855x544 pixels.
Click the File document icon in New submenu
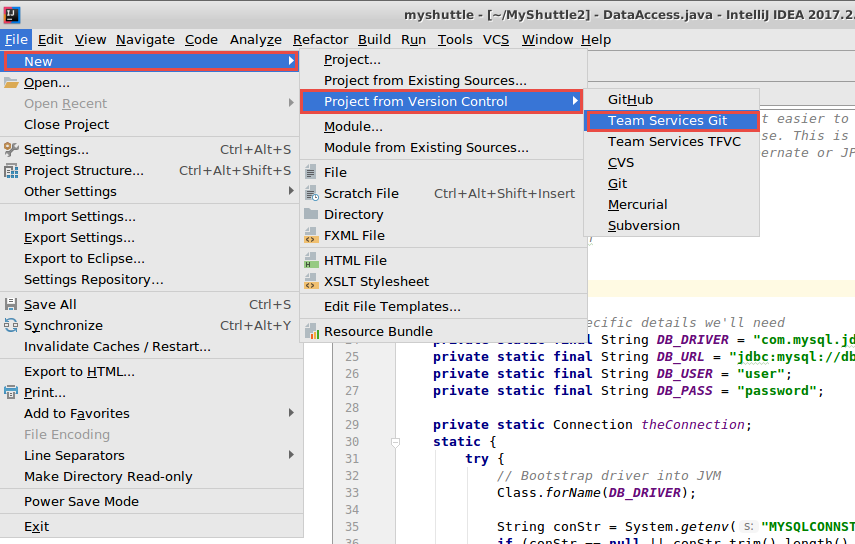click(311, 172)
